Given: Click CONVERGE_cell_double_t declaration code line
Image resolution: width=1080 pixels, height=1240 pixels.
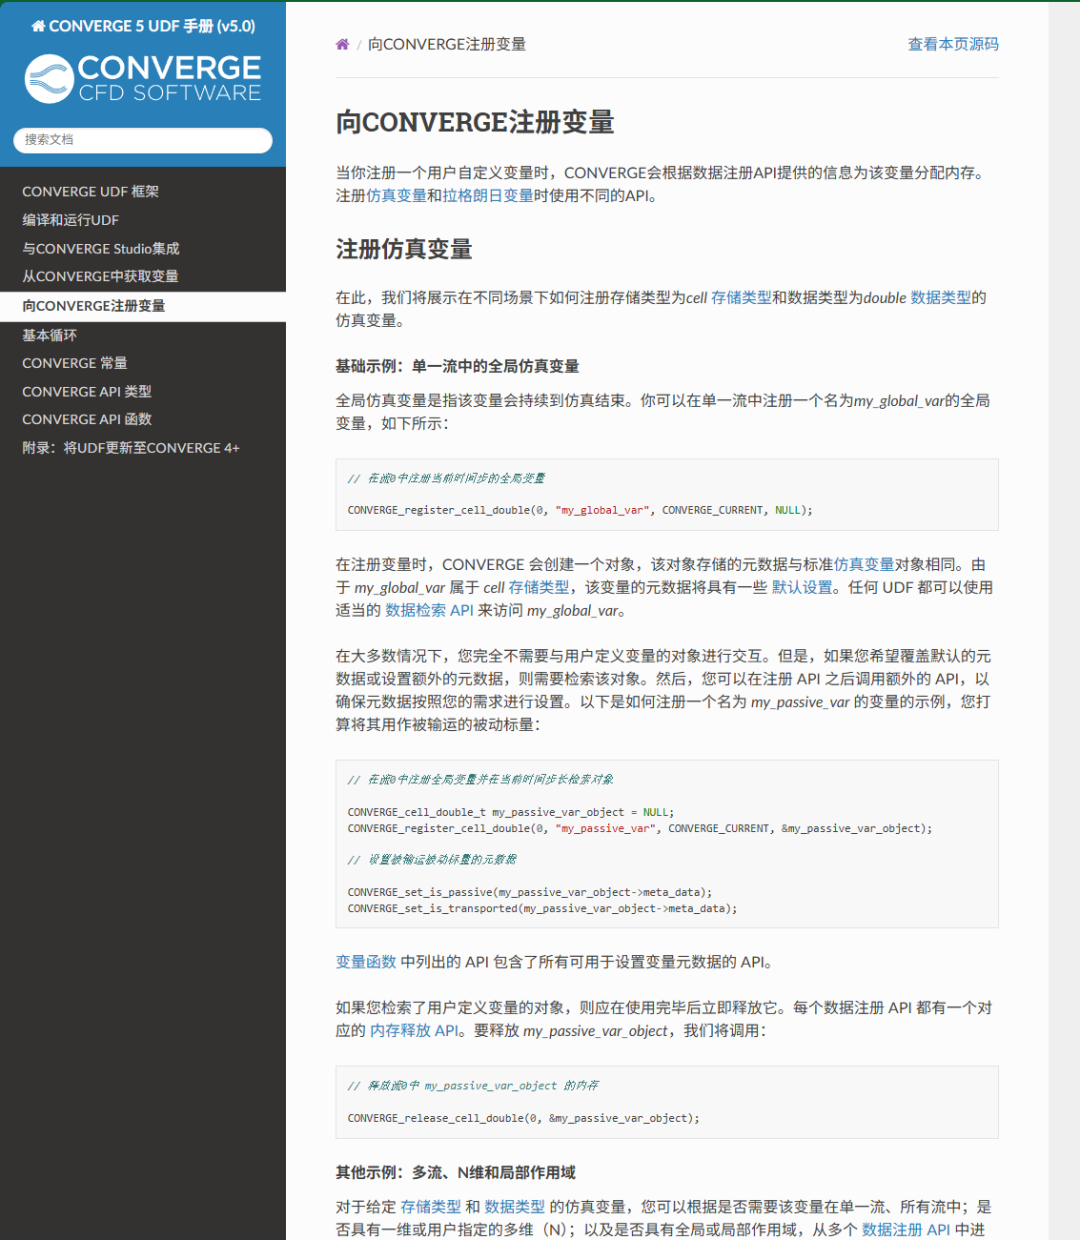Looking at the screenshot, I should tap(511, 812).
